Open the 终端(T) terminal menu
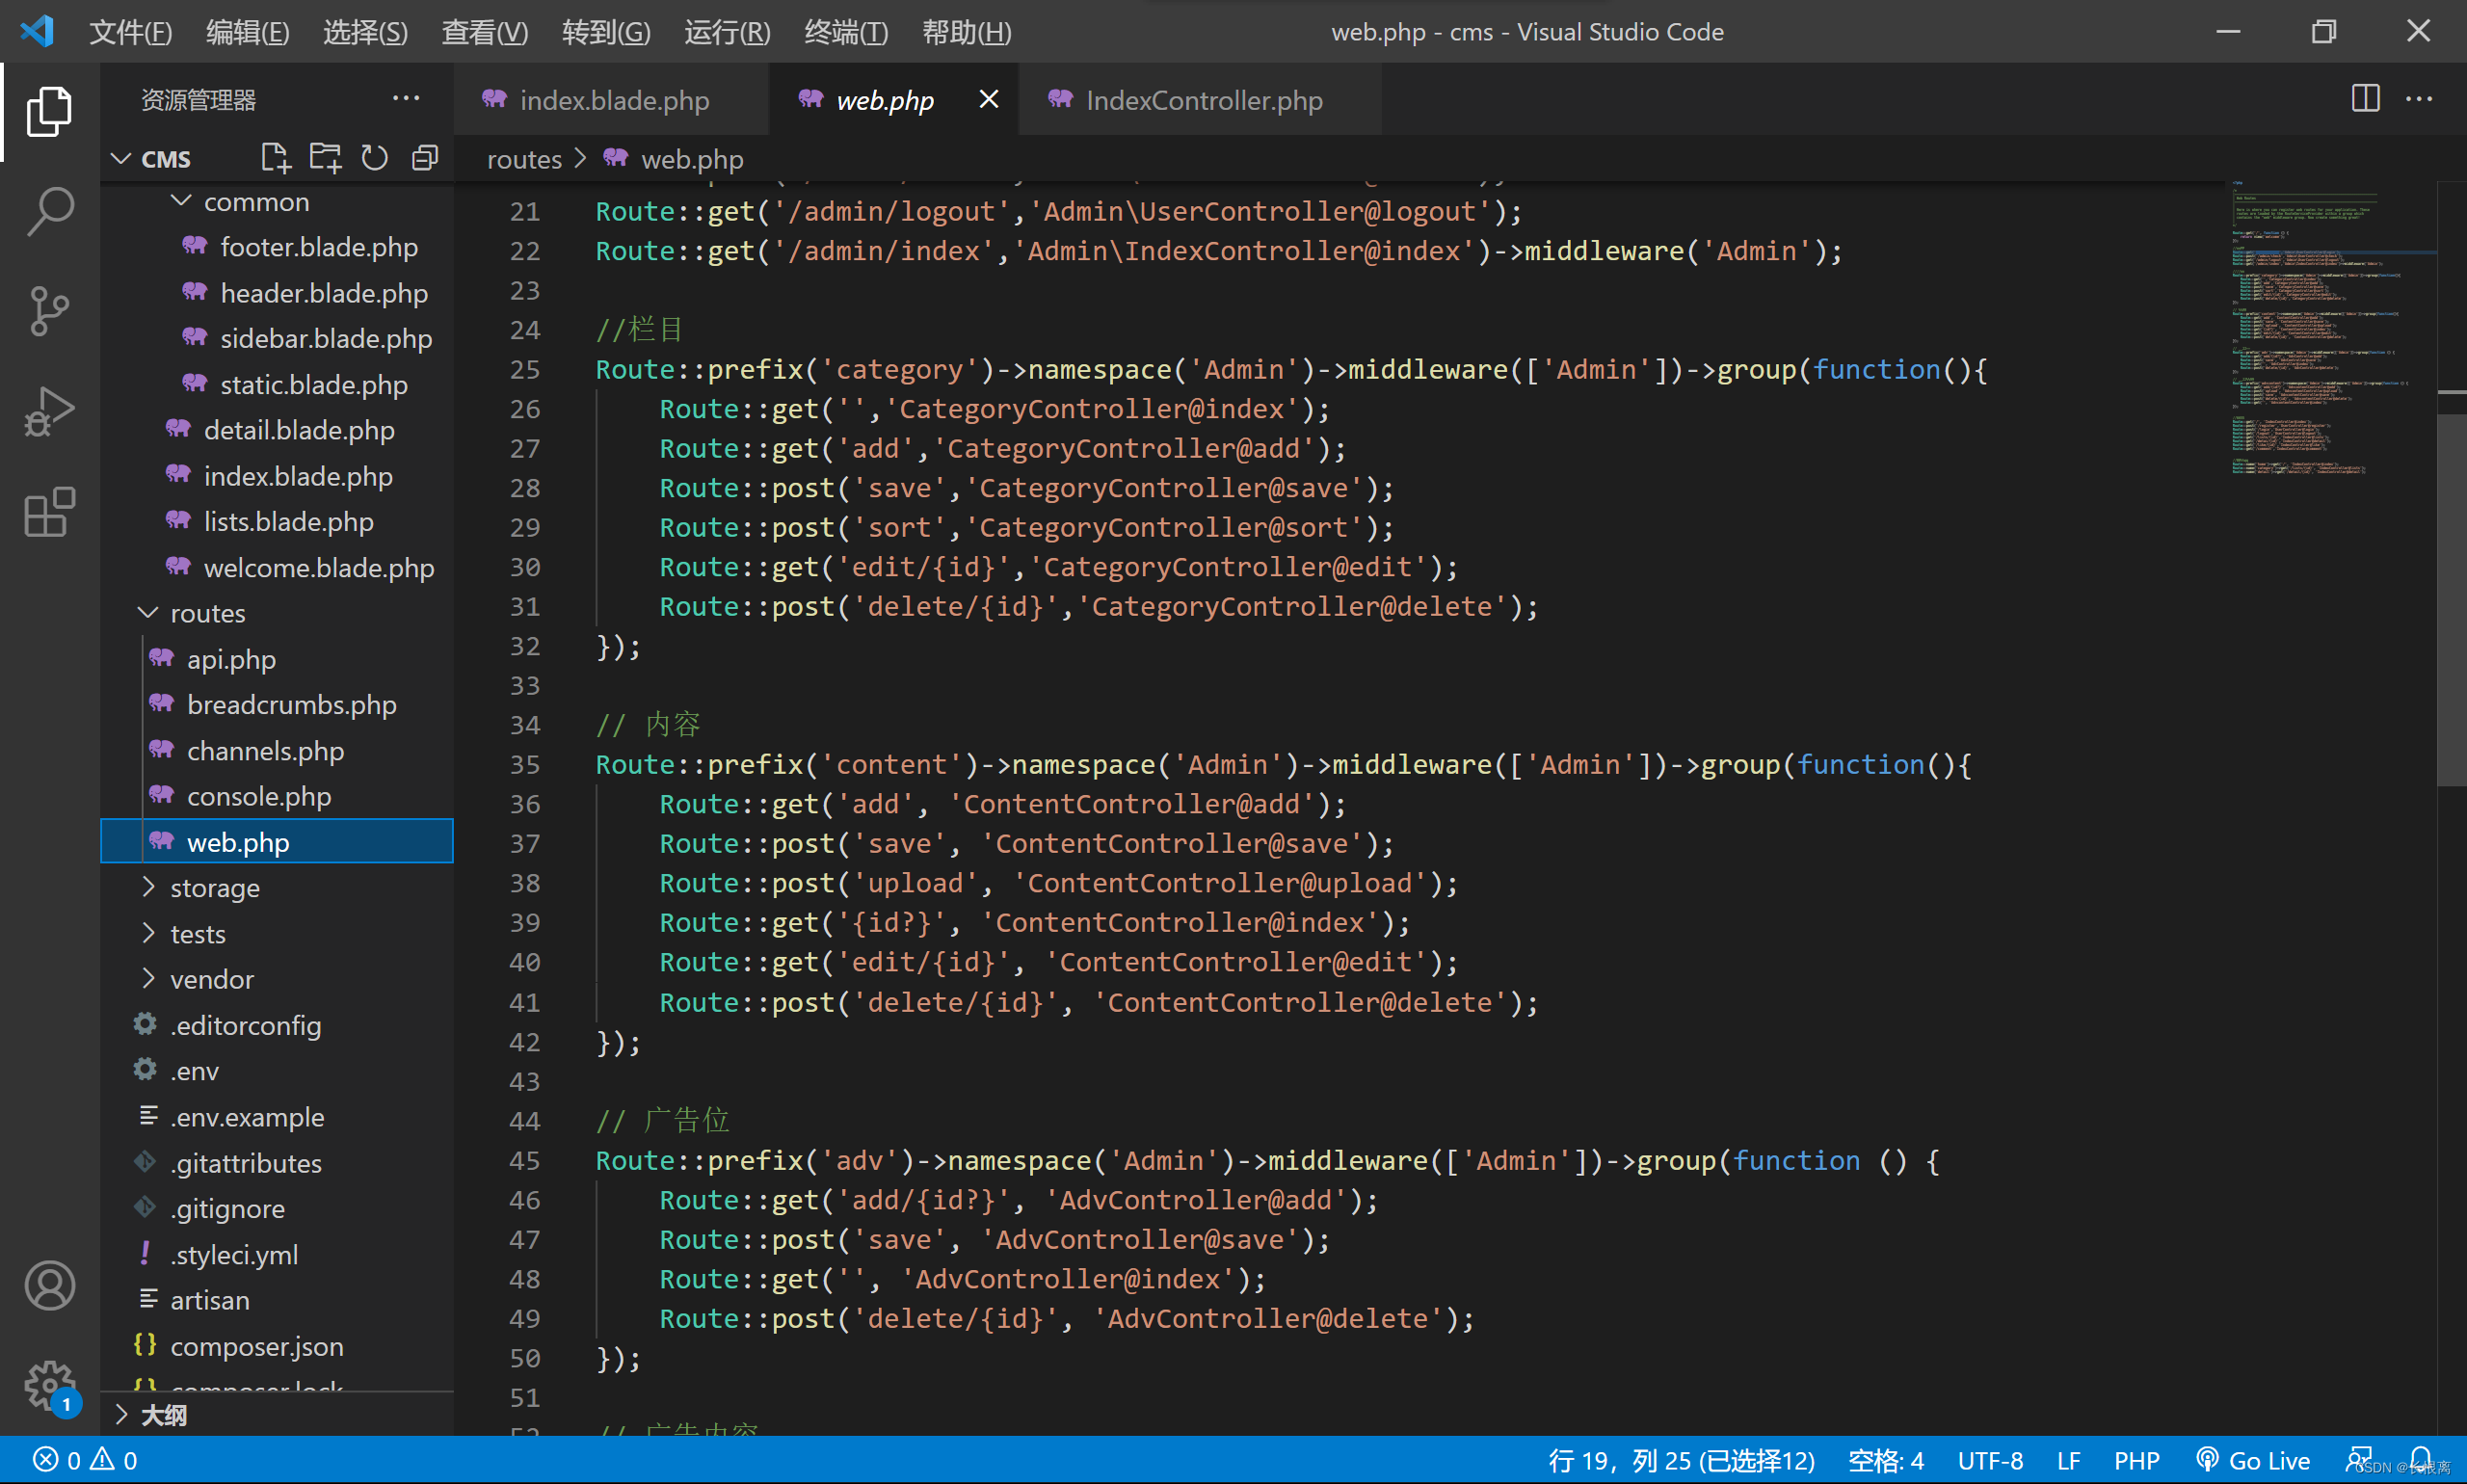Screen dimensions: 2467x1484 tap(845, 32)
